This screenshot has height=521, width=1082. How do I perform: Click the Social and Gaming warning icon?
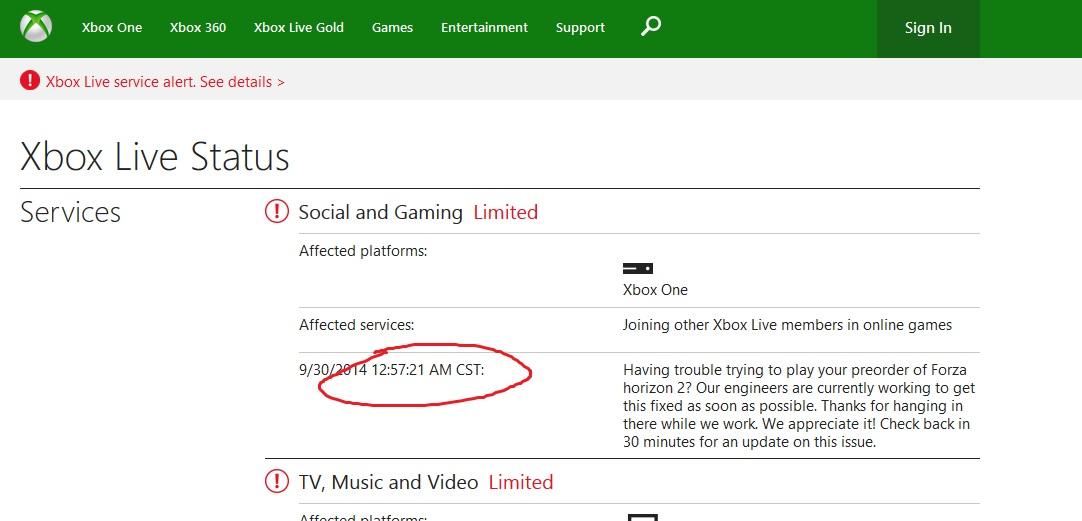click(276, 212)
